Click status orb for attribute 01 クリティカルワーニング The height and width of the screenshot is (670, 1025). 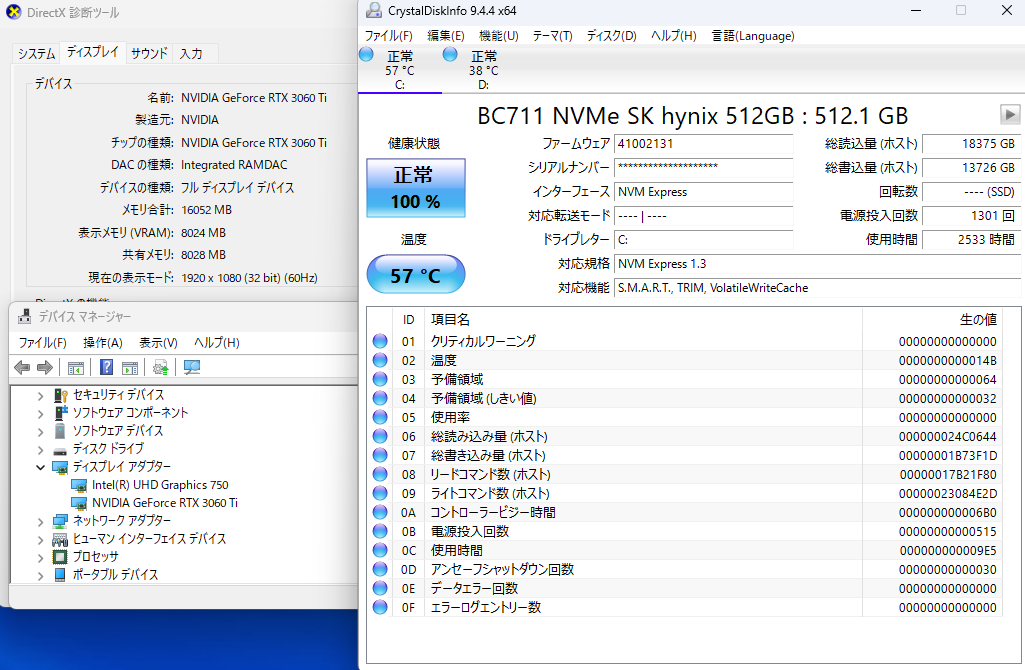click(380, 341)
